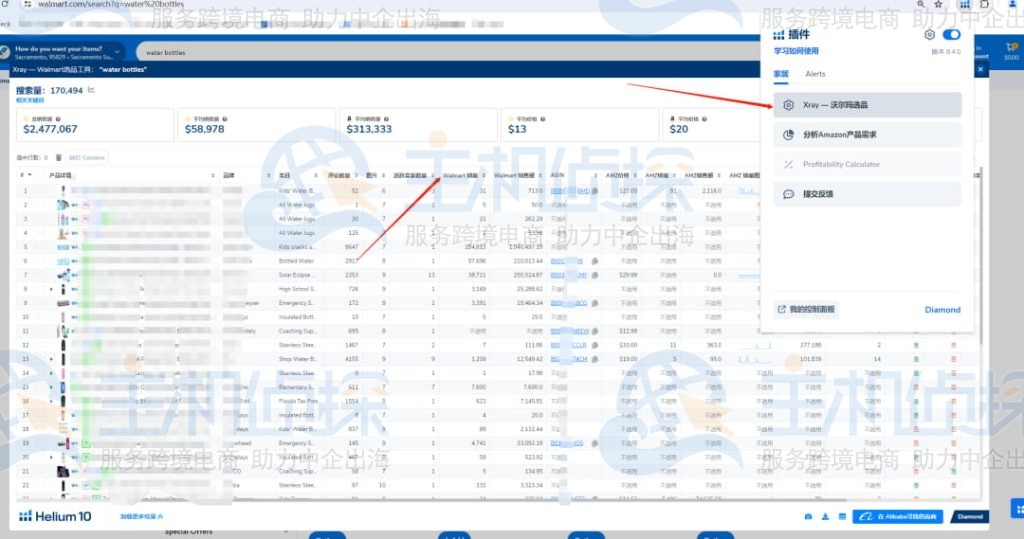
Task: Copy ASIN icon in row 9
Action: click(x=594, y=303)
